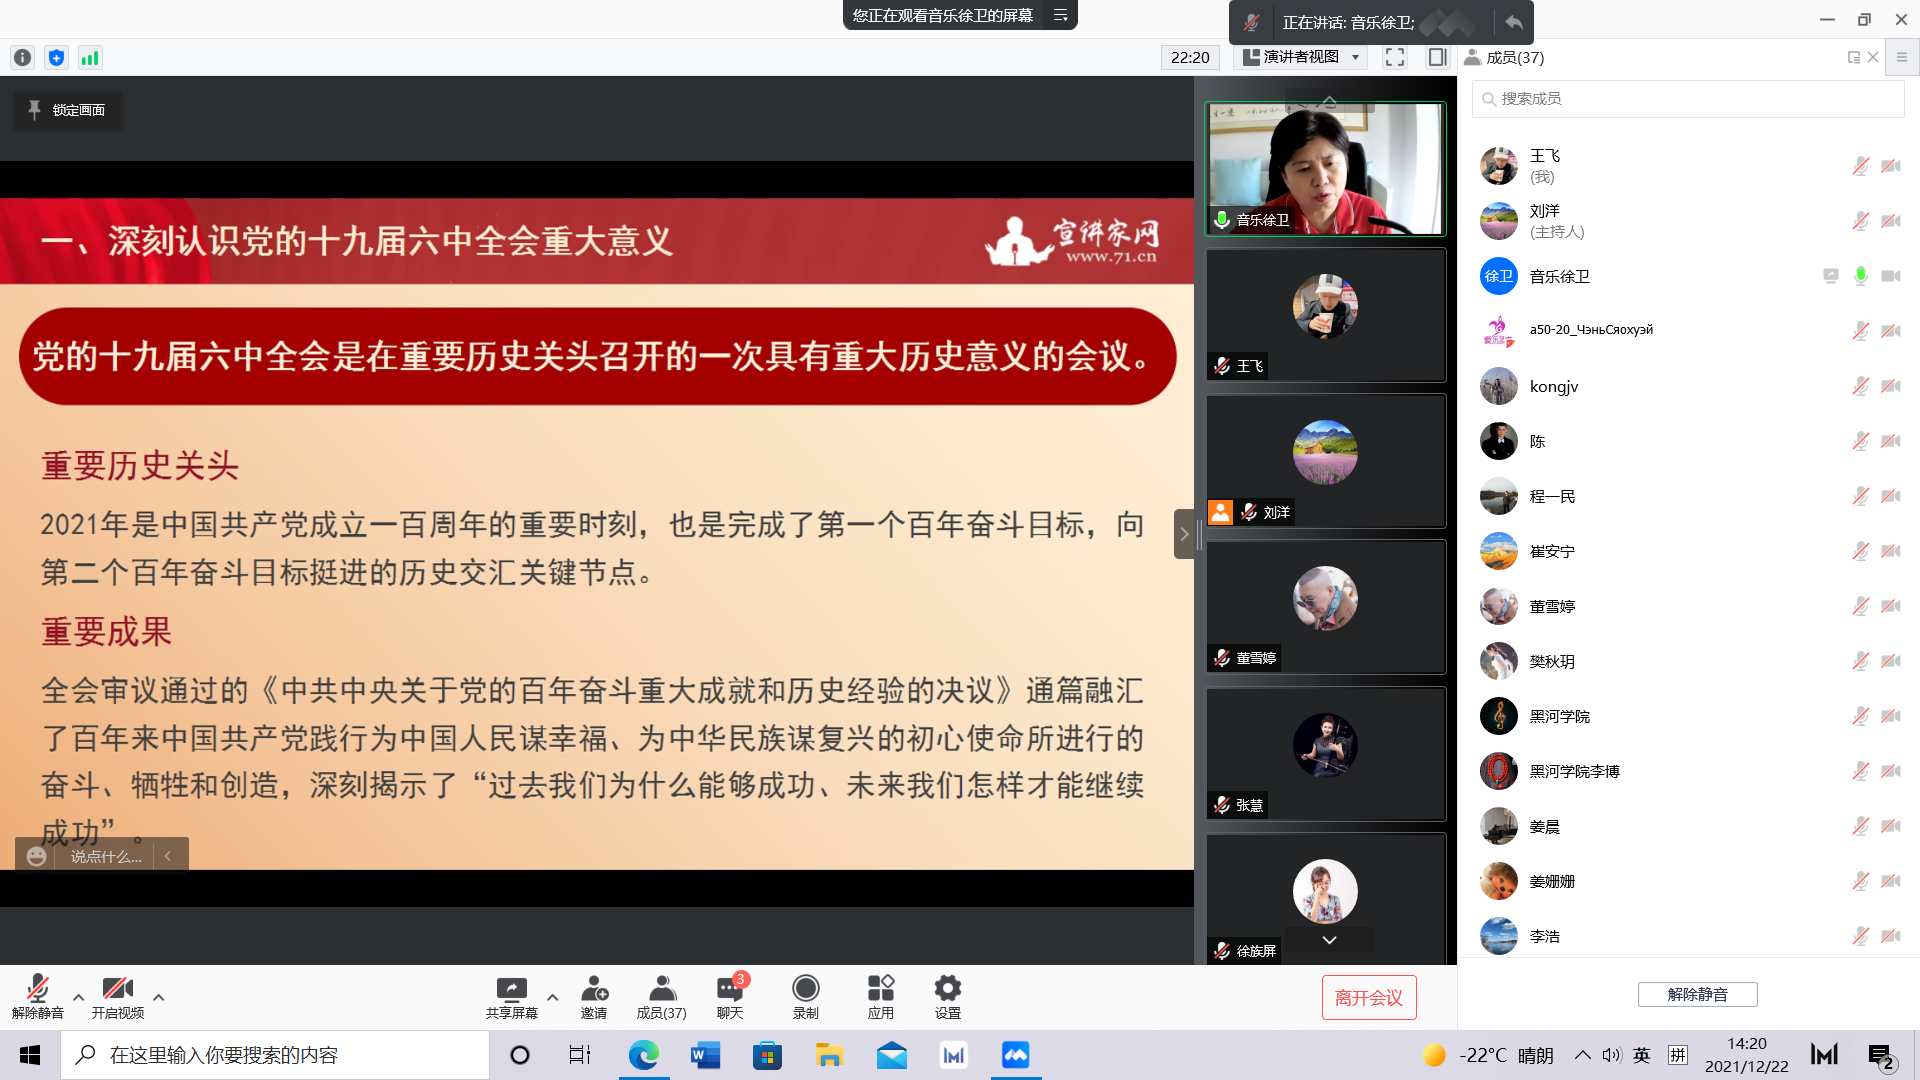This screenshot has width=1920, height=1080.
Task: Open File Explorer from taskbar
Action: point(829,1055)
